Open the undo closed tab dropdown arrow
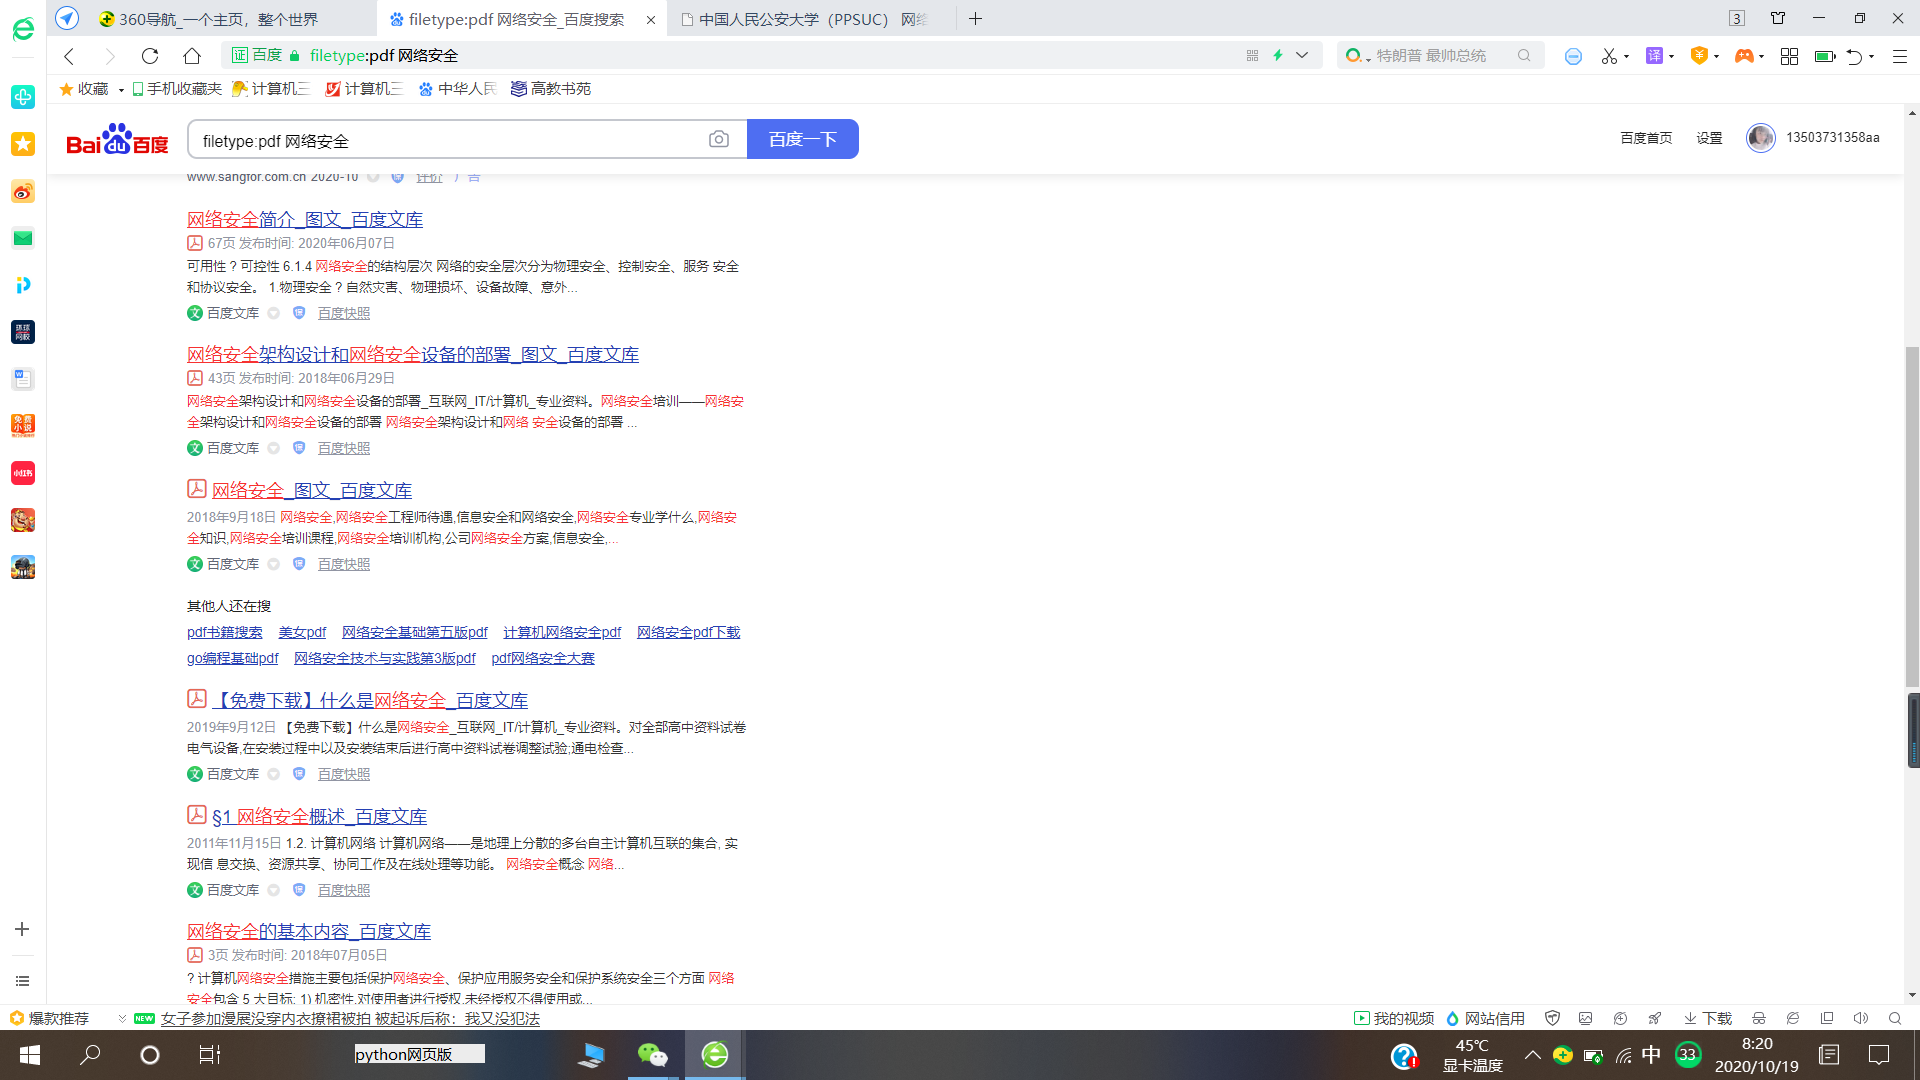The height and width of the screenshot is (1080, 1920). (1871, 56)
